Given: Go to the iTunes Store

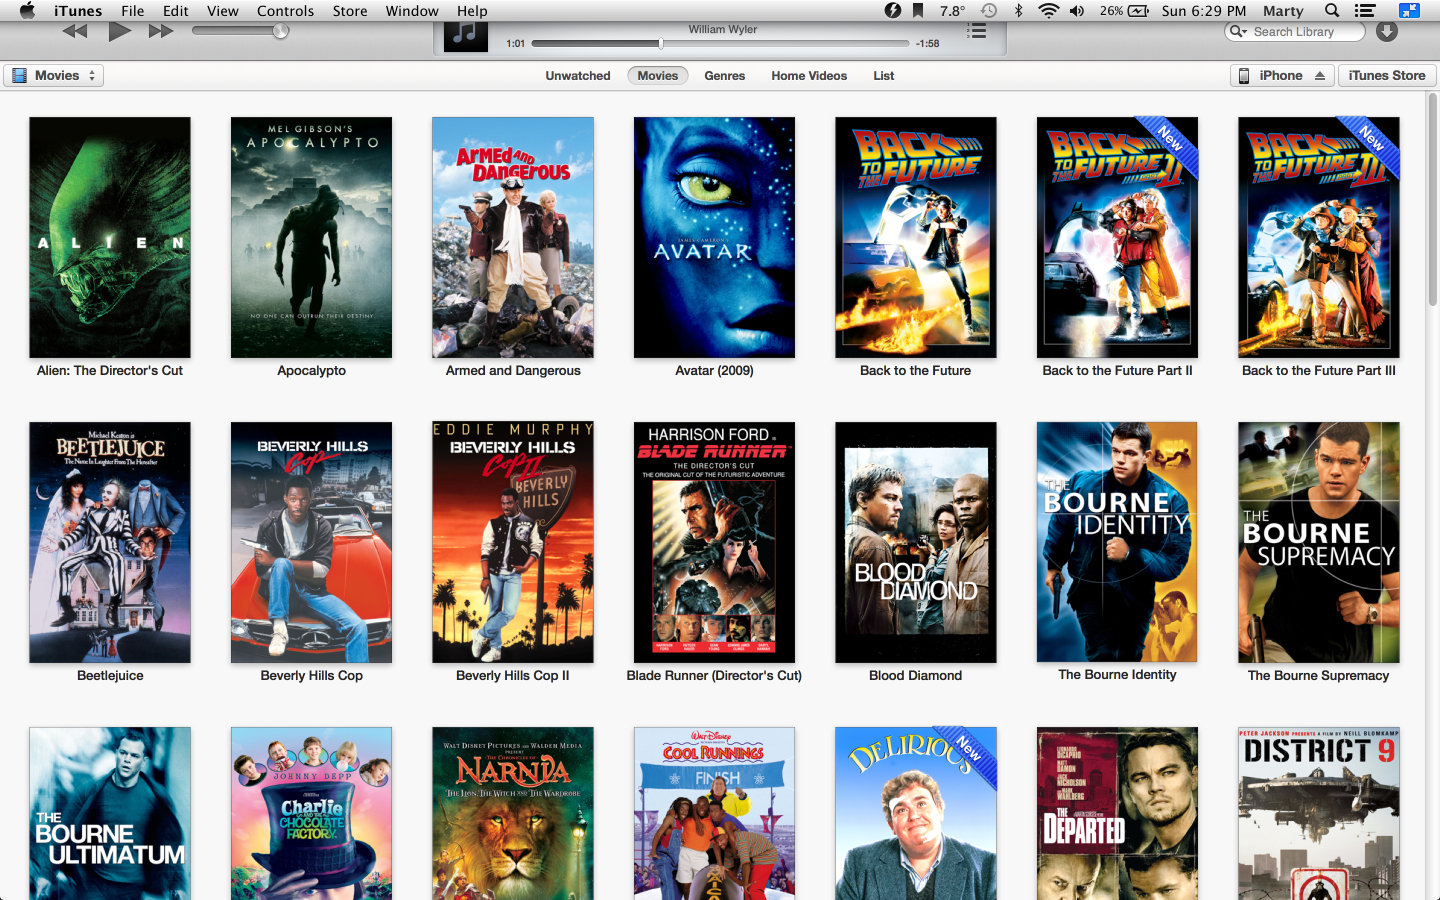Looking at the screenshot, I should tap(1387, 75).
